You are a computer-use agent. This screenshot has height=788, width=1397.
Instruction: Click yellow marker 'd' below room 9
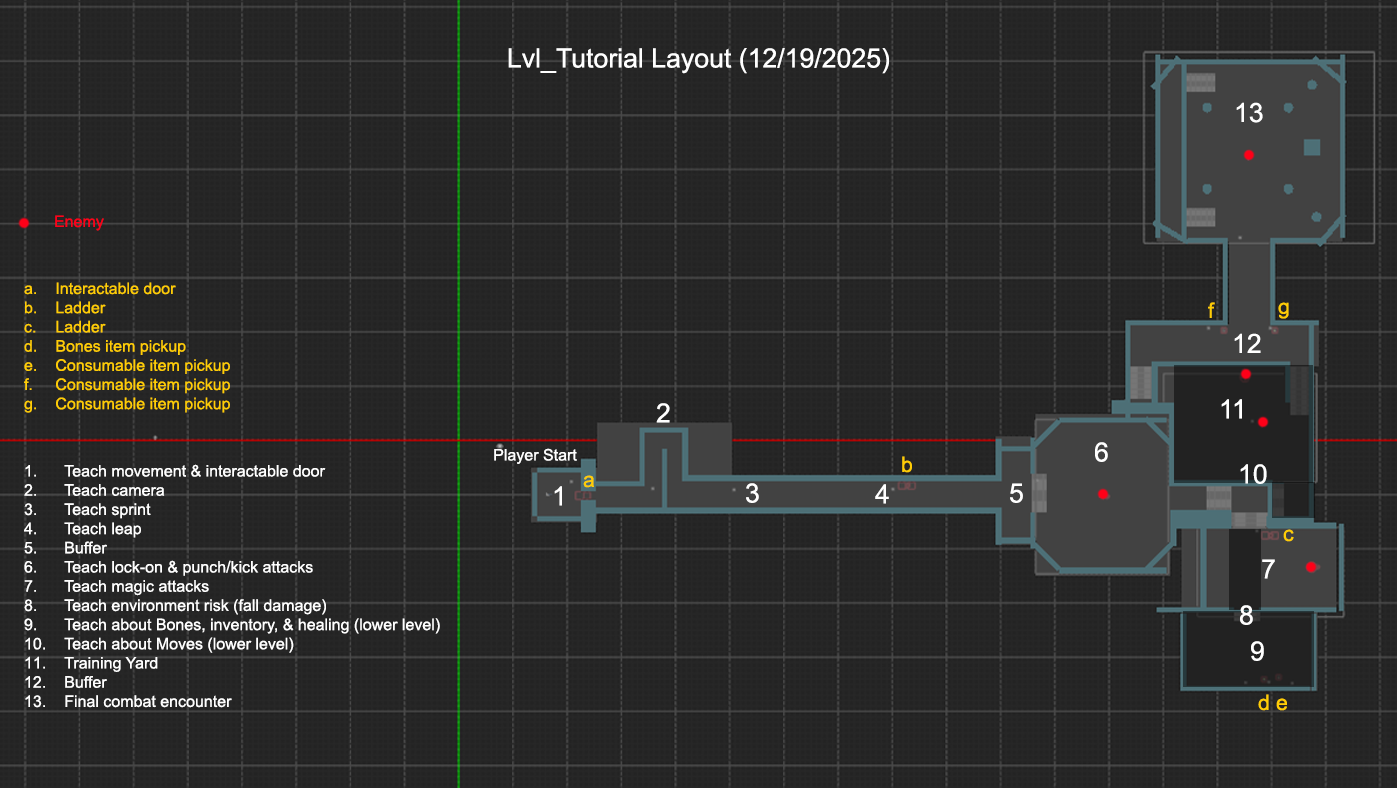[1263, 703]
